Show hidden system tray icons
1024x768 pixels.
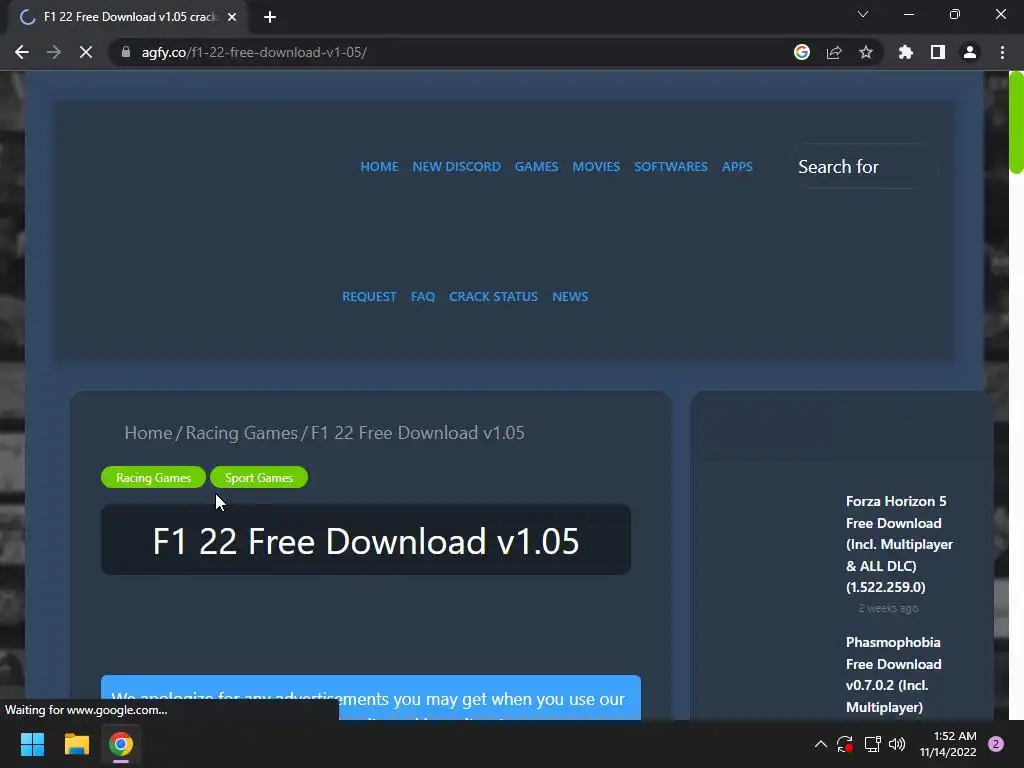click(x=821, y=744)
